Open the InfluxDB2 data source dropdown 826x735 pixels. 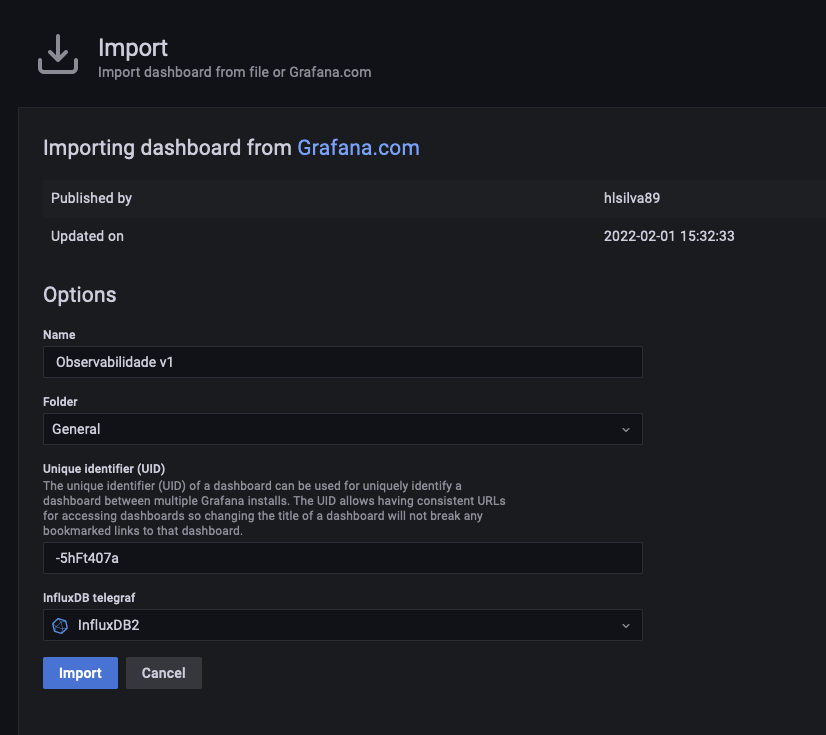click(342, 625)
